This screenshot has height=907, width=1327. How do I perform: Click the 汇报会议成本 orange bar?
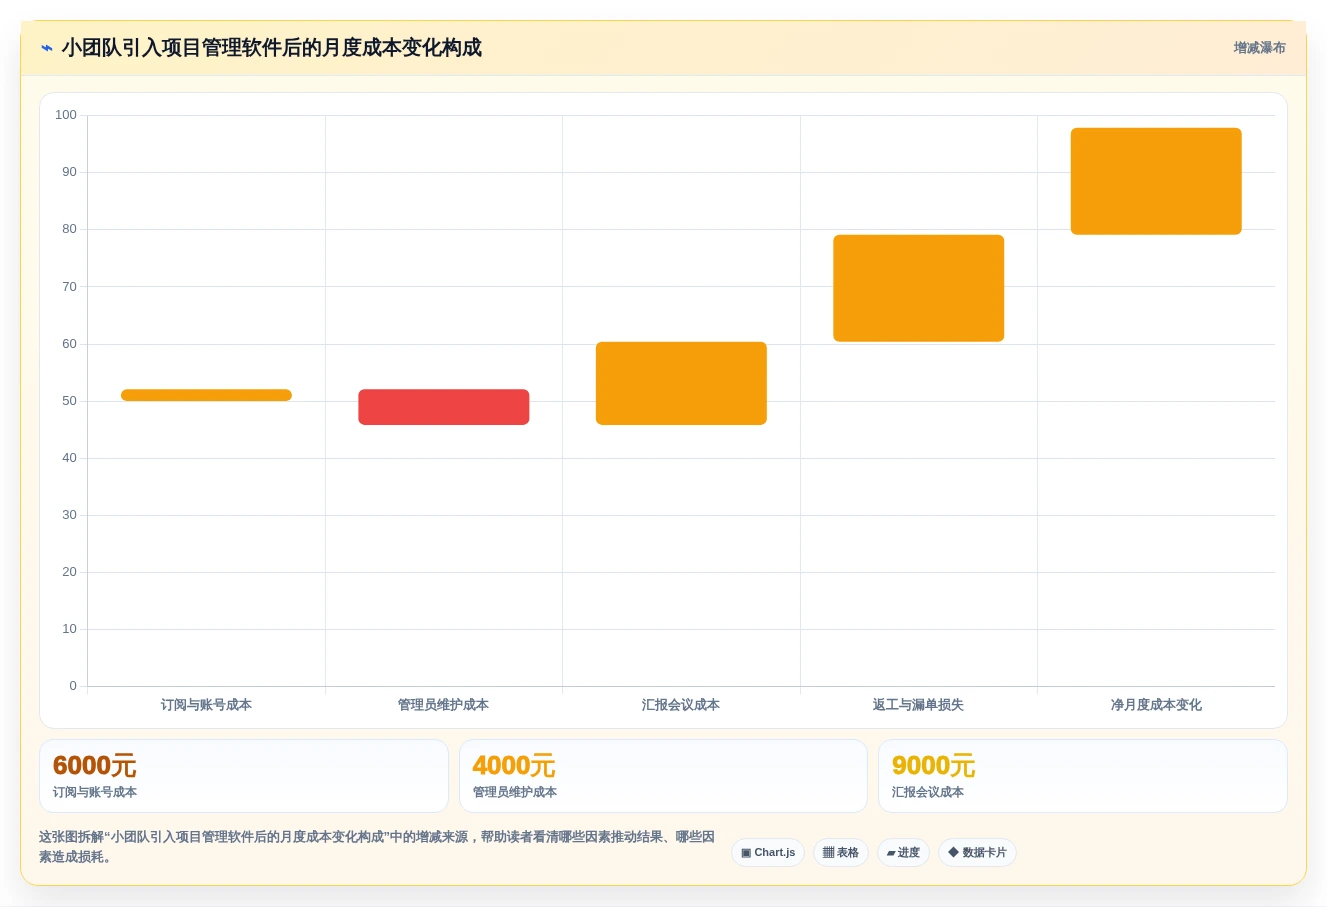(681, 383)
